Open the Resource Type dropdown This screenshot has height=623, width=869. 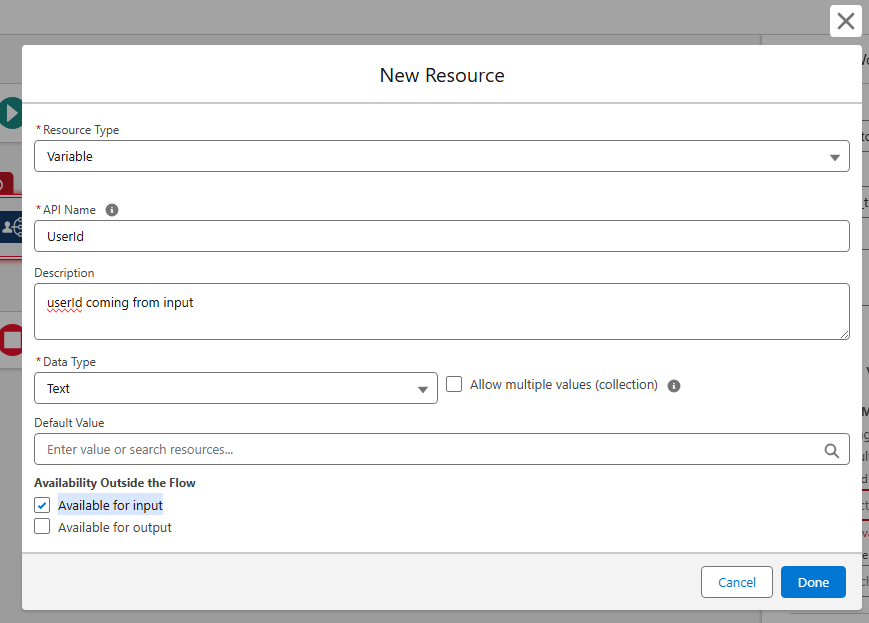click(441, 156)
